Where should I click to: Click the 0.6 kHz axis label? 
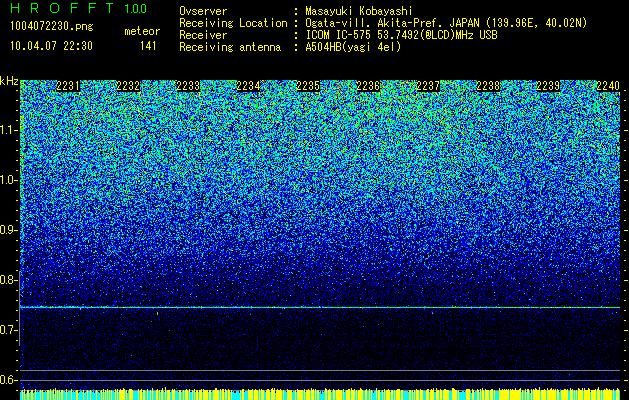tap(9, 380)
